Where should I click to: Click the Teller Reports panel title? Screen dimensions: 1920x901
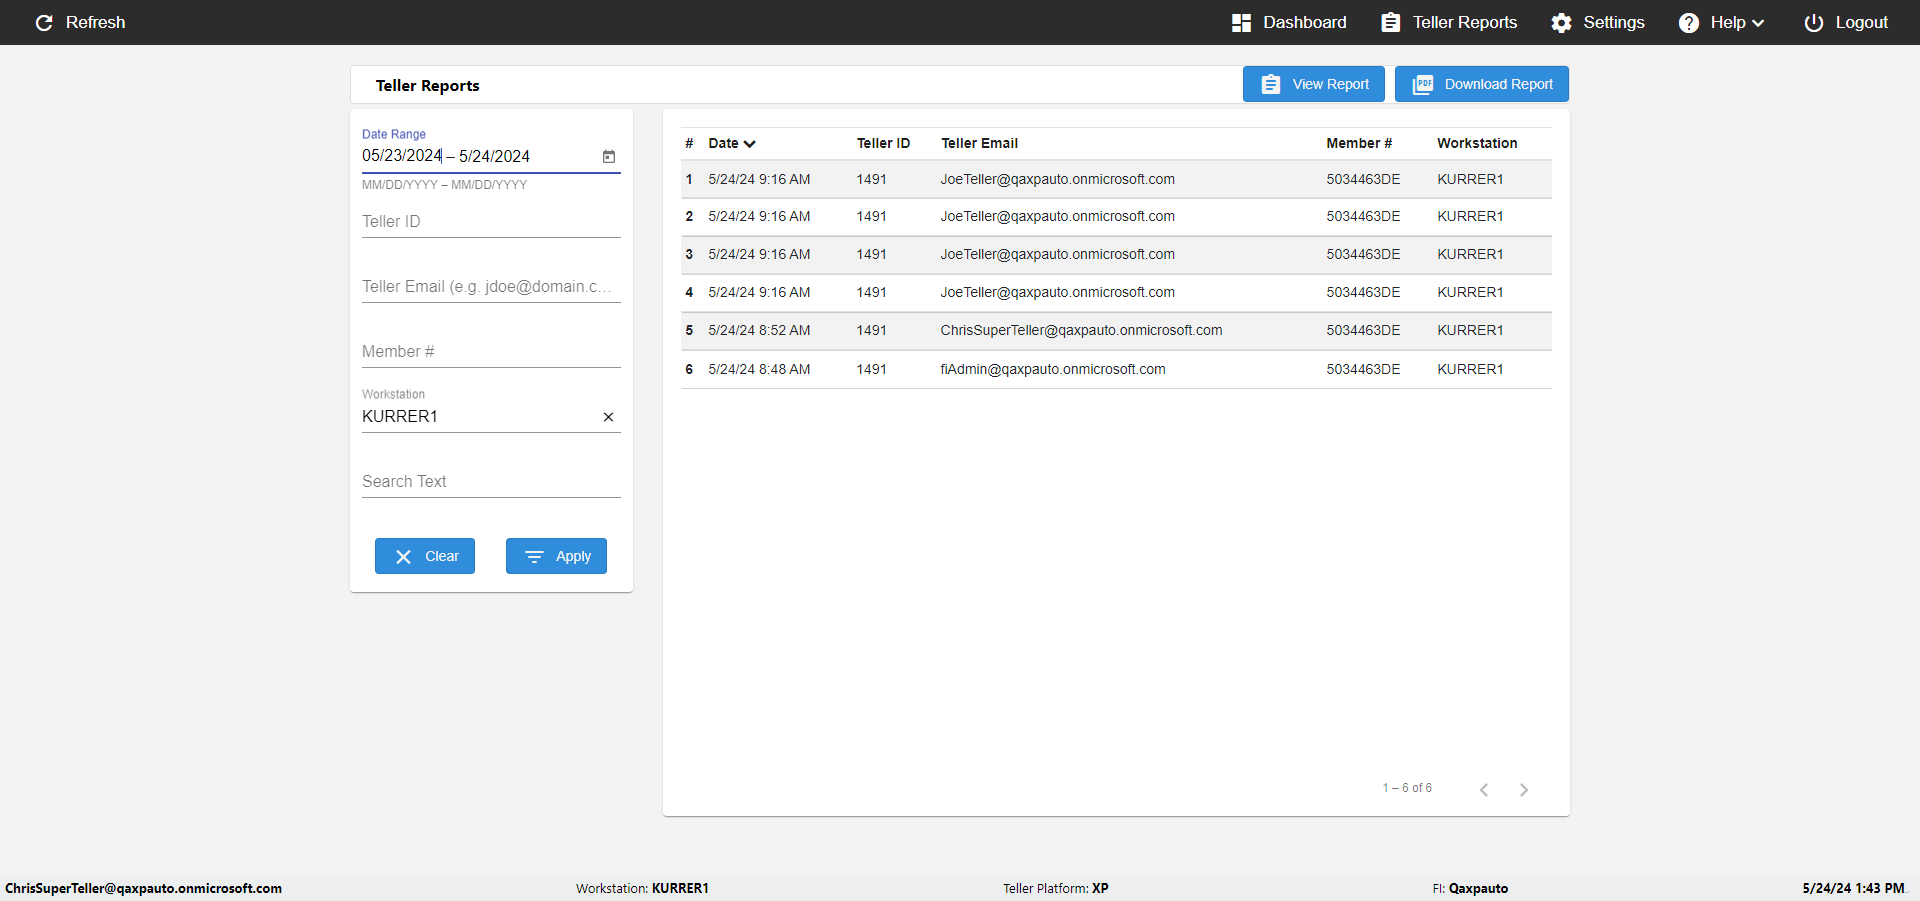[x=427, y=86]
